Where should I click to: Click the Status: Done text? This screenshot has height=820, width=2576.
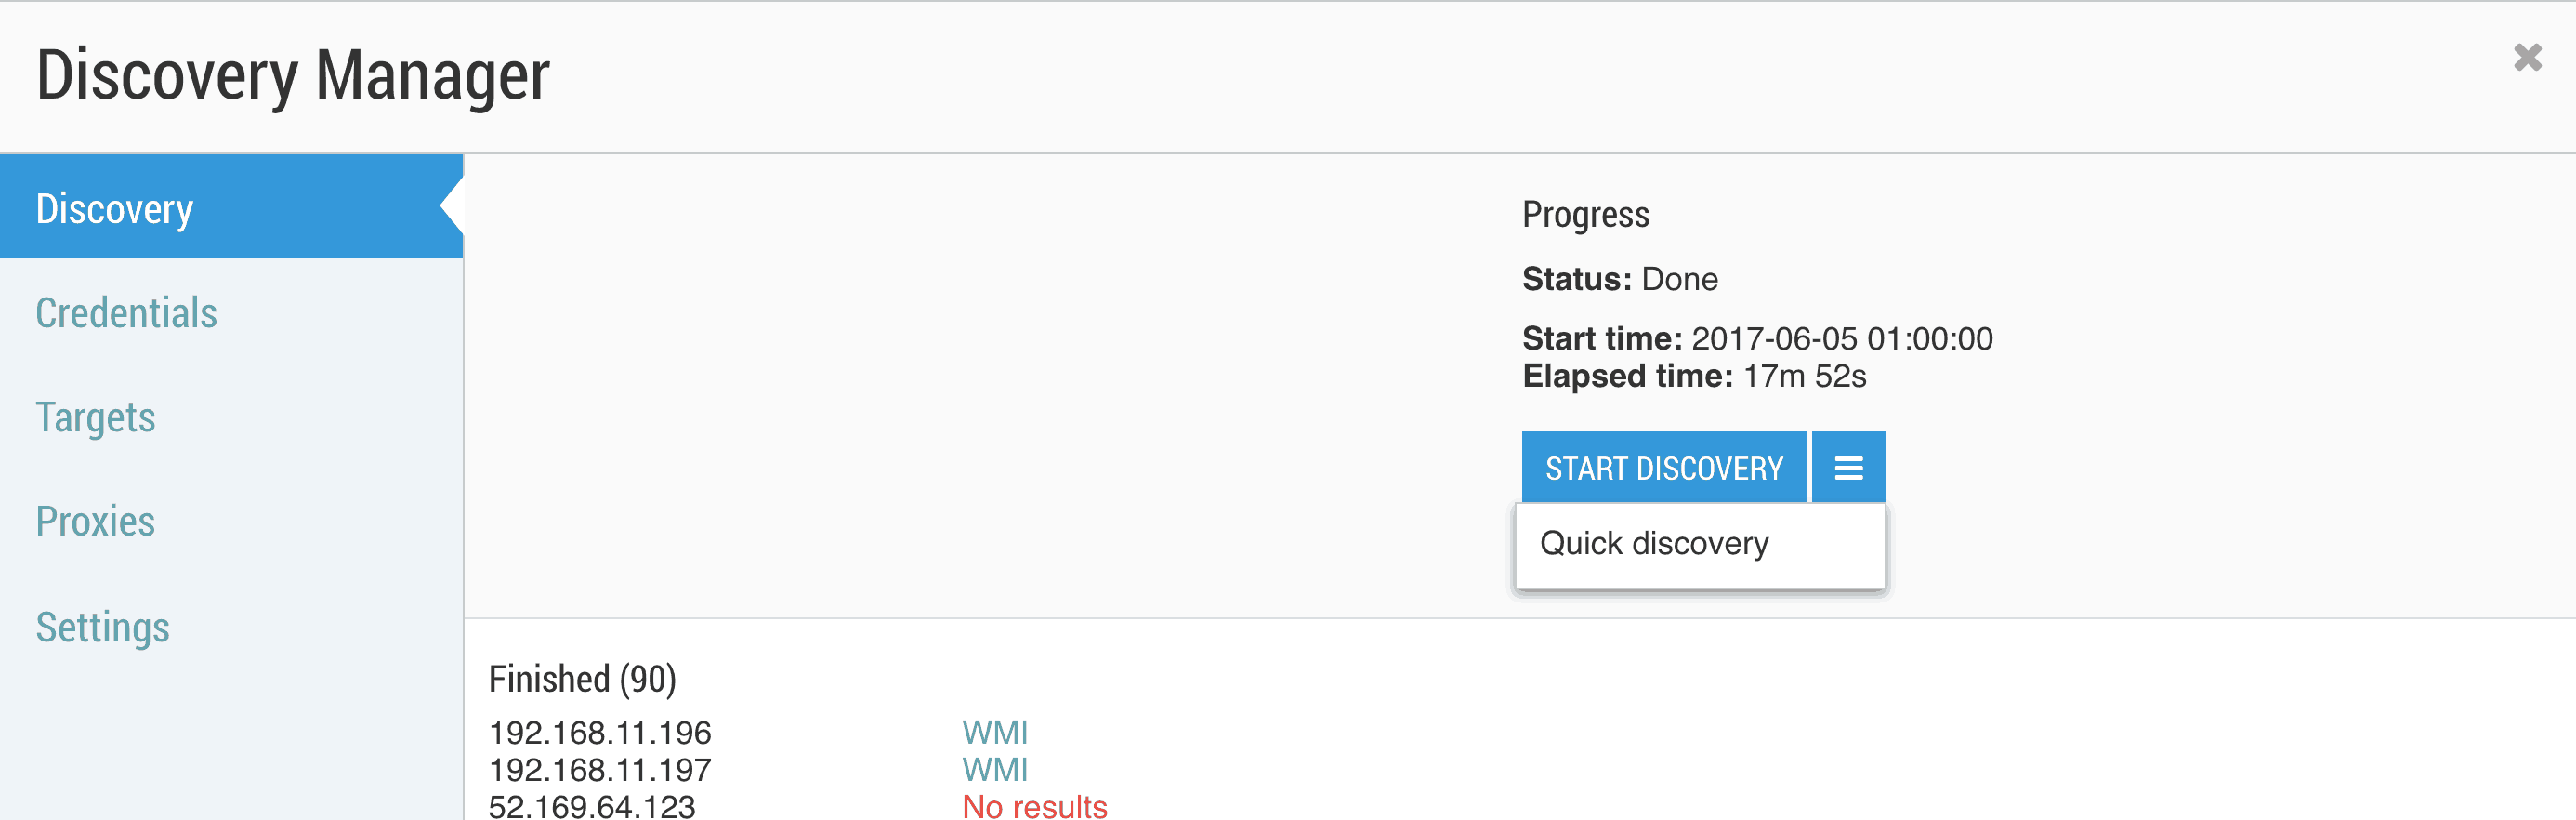point(1620,279)
